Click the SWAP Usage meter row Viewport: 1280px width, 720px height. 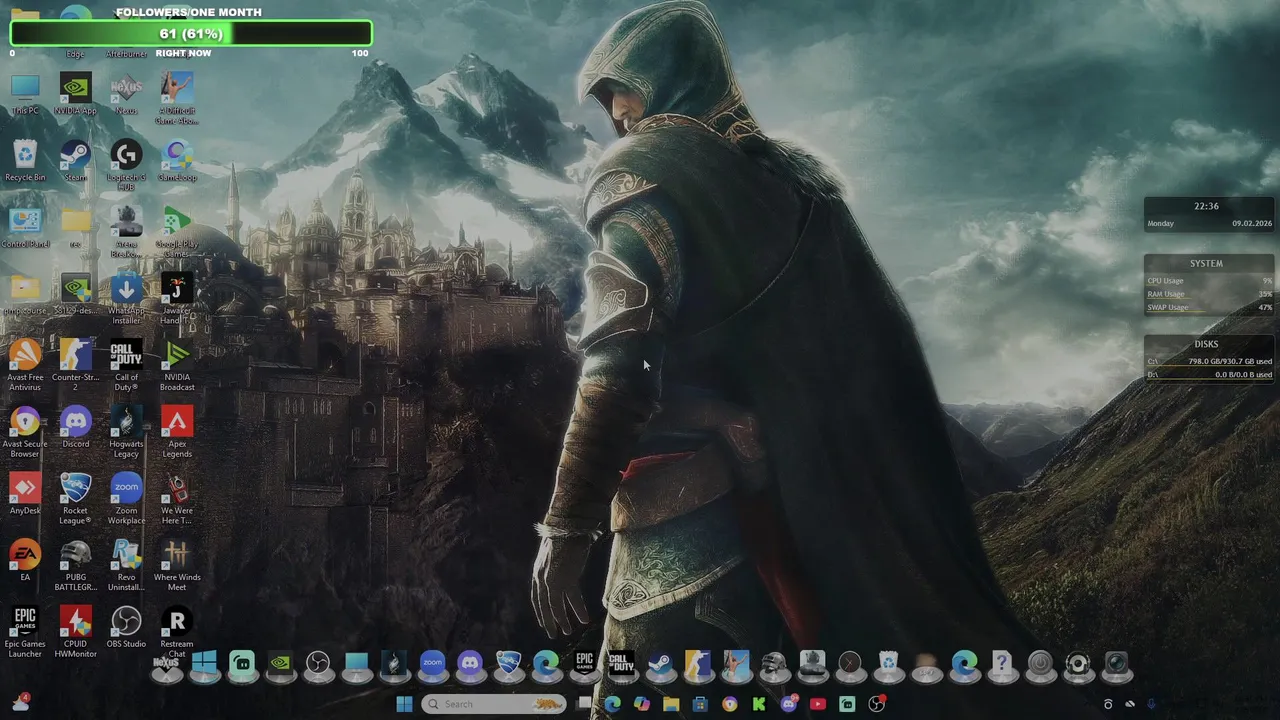[x=1209, y=307]
